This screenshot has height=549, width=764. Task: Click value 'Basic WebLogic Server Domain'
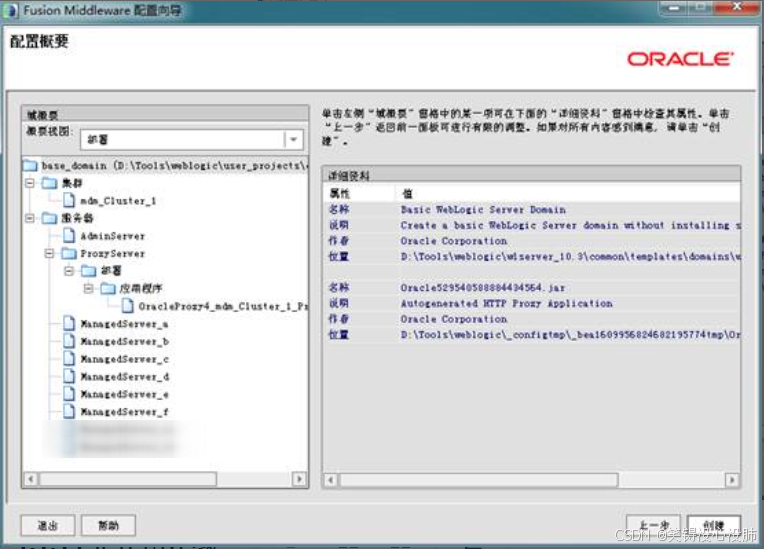pyautogui.click(x=483, y=209)
